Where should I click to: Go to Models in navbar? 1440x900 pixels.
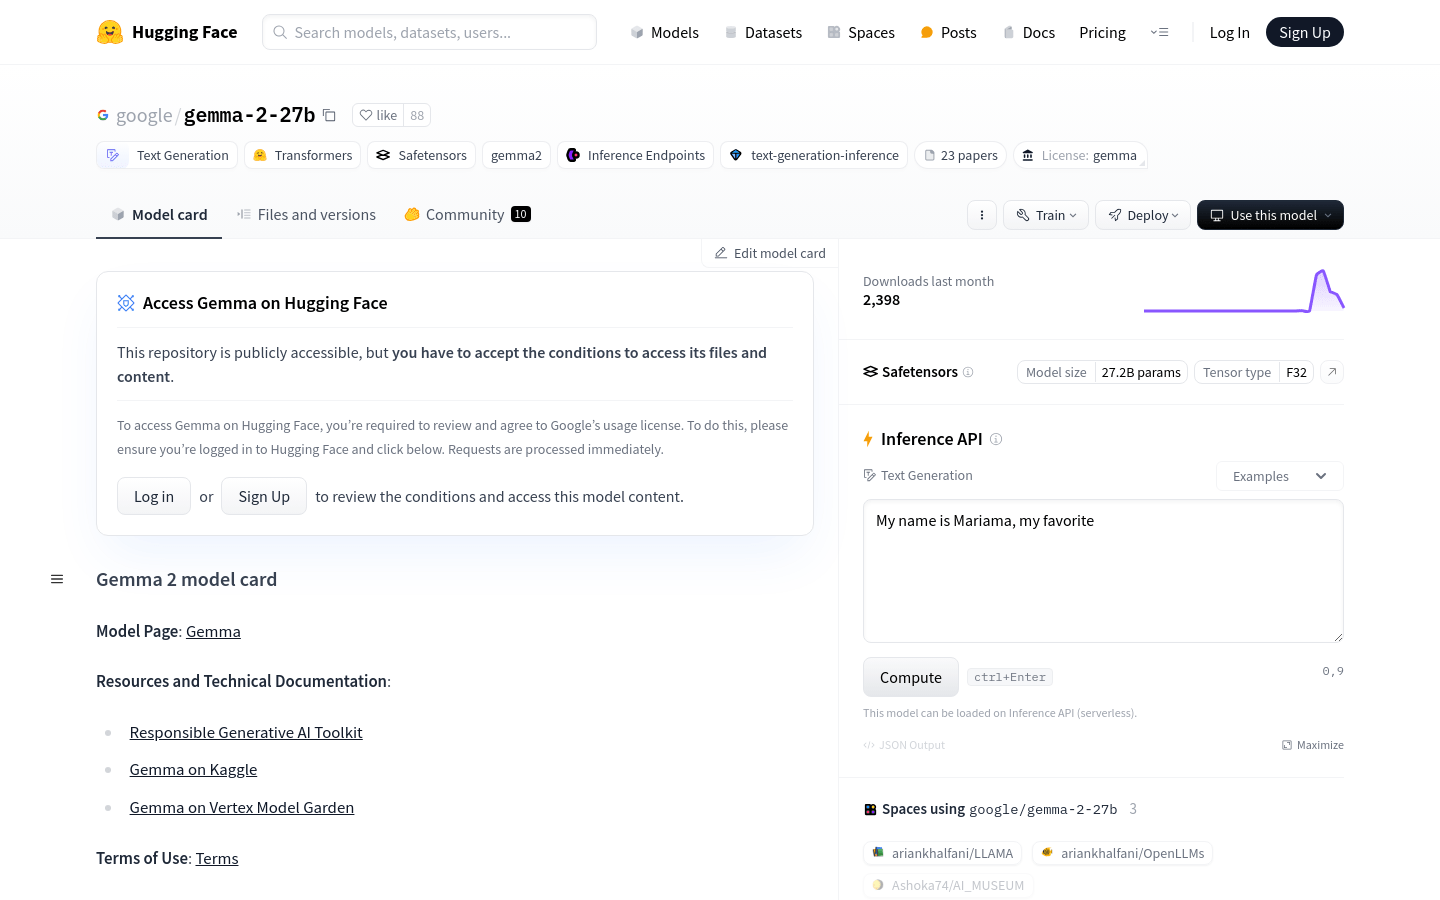pos(664,32)
